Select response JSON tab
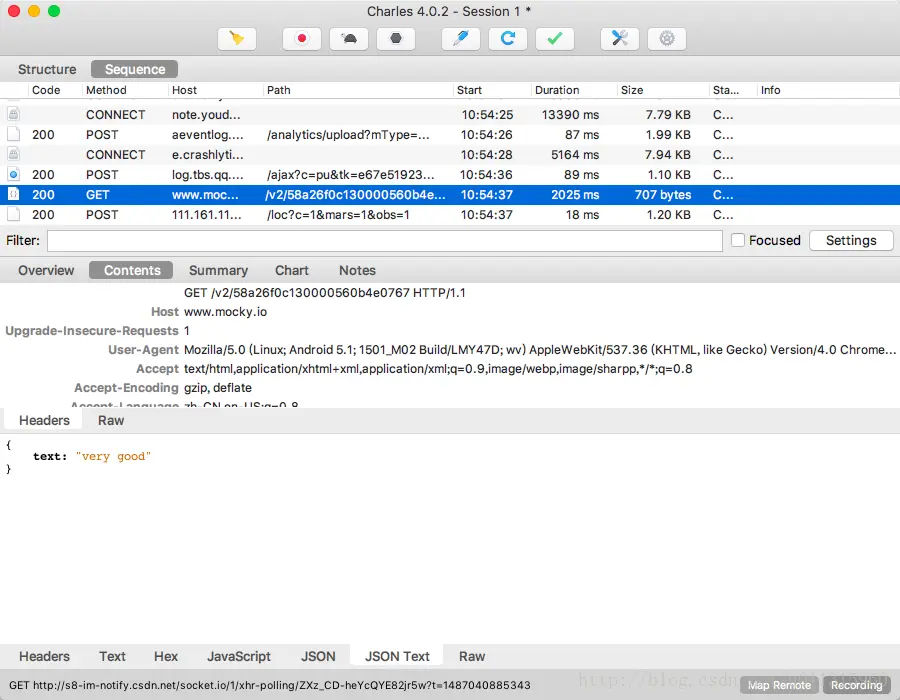 point(318,656)
